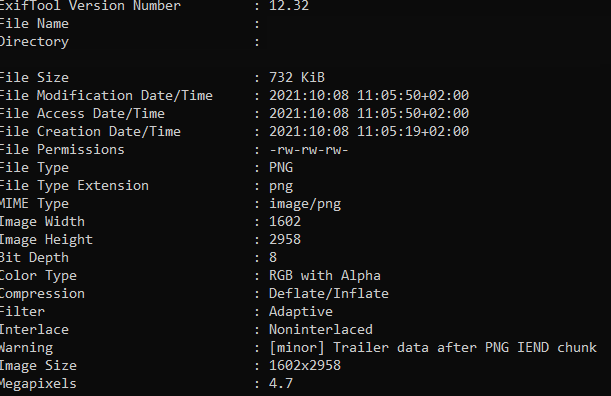Viewport: 611px width, 396px height.
Task: Select the File Creation Date/Time value
Action: pos(369,131)
